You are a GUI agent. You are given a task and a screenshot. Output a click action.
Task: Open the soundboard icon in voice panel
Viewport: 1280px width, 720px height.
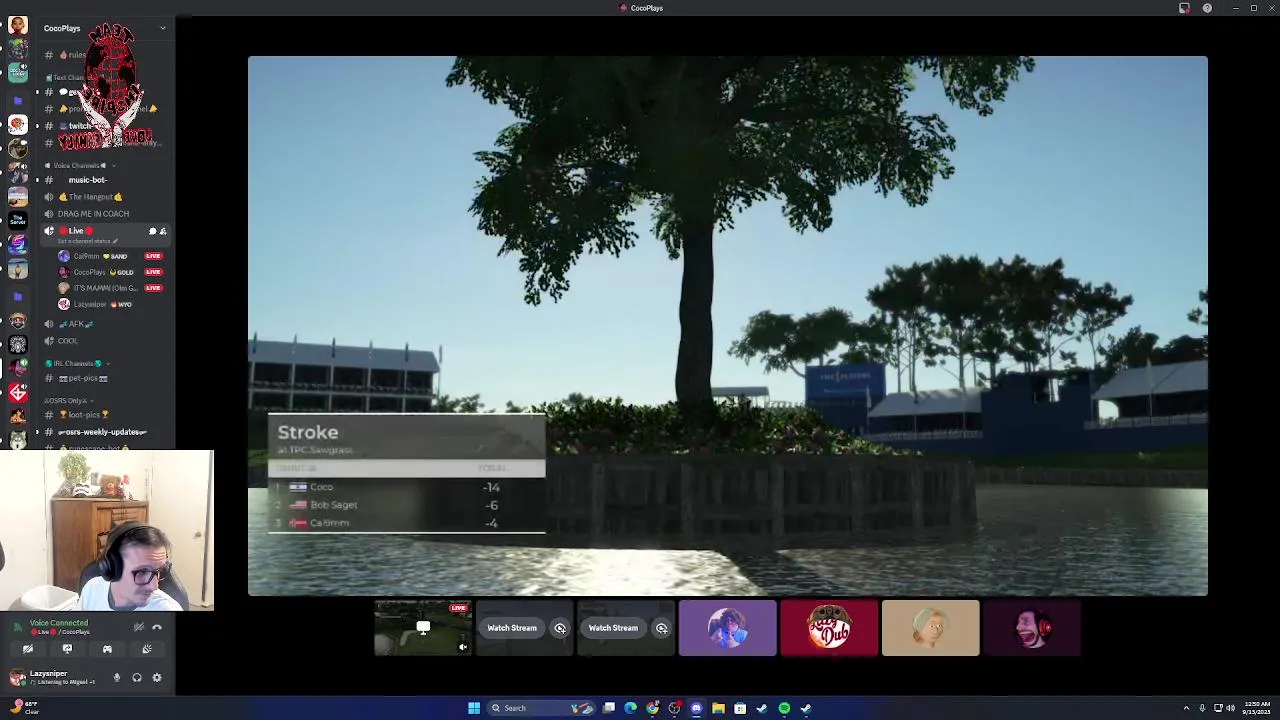click(x=147, y=649)
